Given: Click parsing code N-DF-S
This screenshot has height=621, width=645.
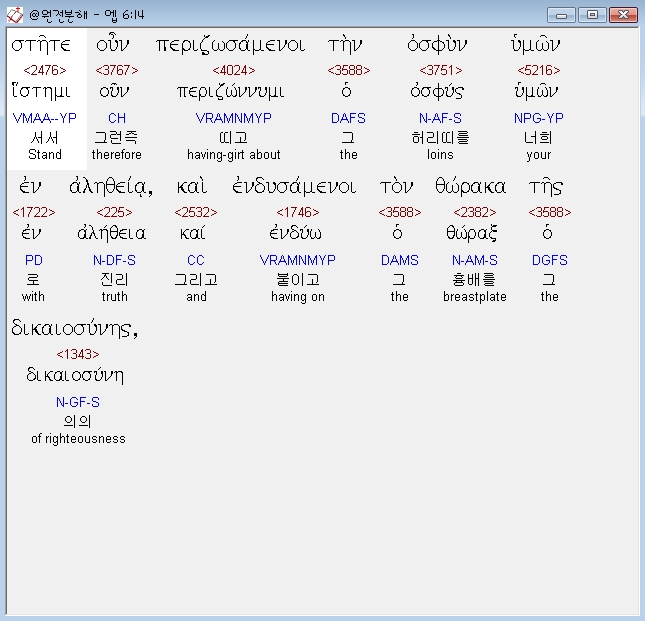Looking at the screenshot, I should pyautogui.click(x=114, y=260).
